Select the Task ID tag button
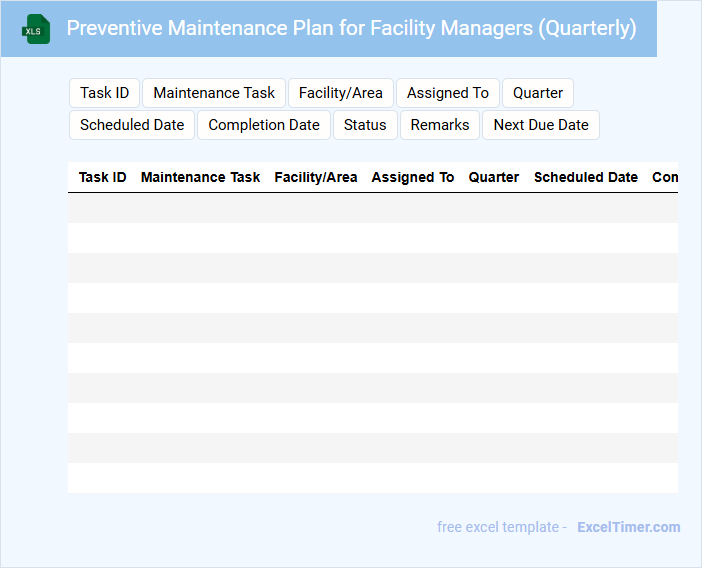 tap(104, 93)
